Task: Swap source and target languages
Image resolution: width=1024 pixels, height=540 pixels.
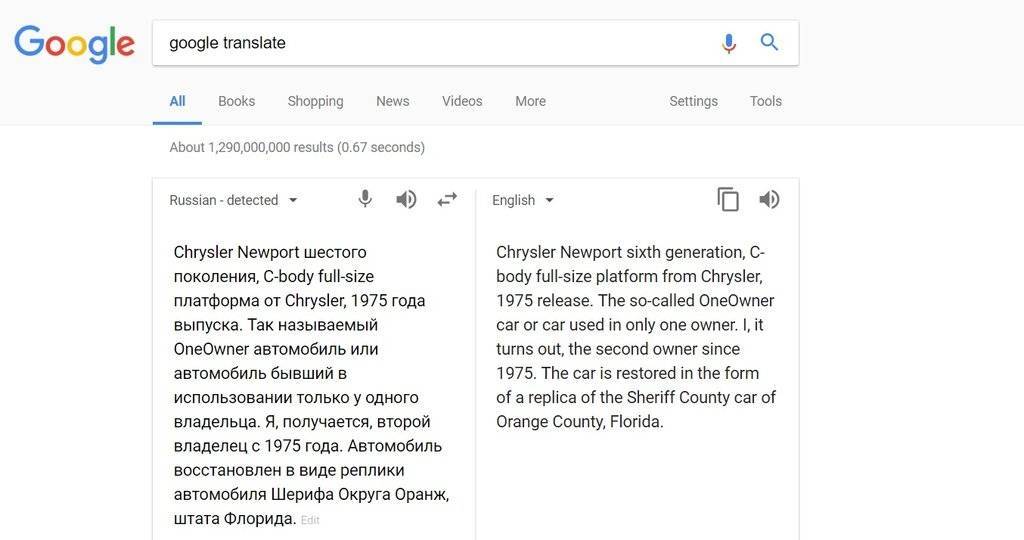Action: (x=447, y=199)
